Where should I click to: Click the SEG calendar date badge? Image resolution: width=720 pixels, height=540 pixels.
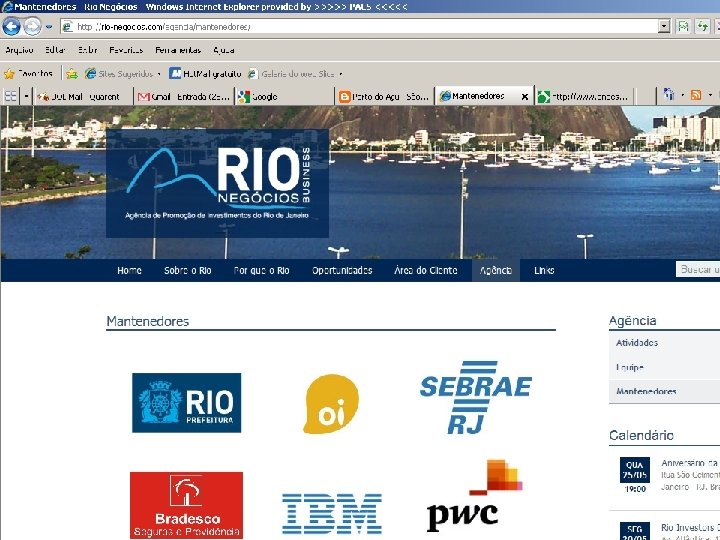click(635, 531)
